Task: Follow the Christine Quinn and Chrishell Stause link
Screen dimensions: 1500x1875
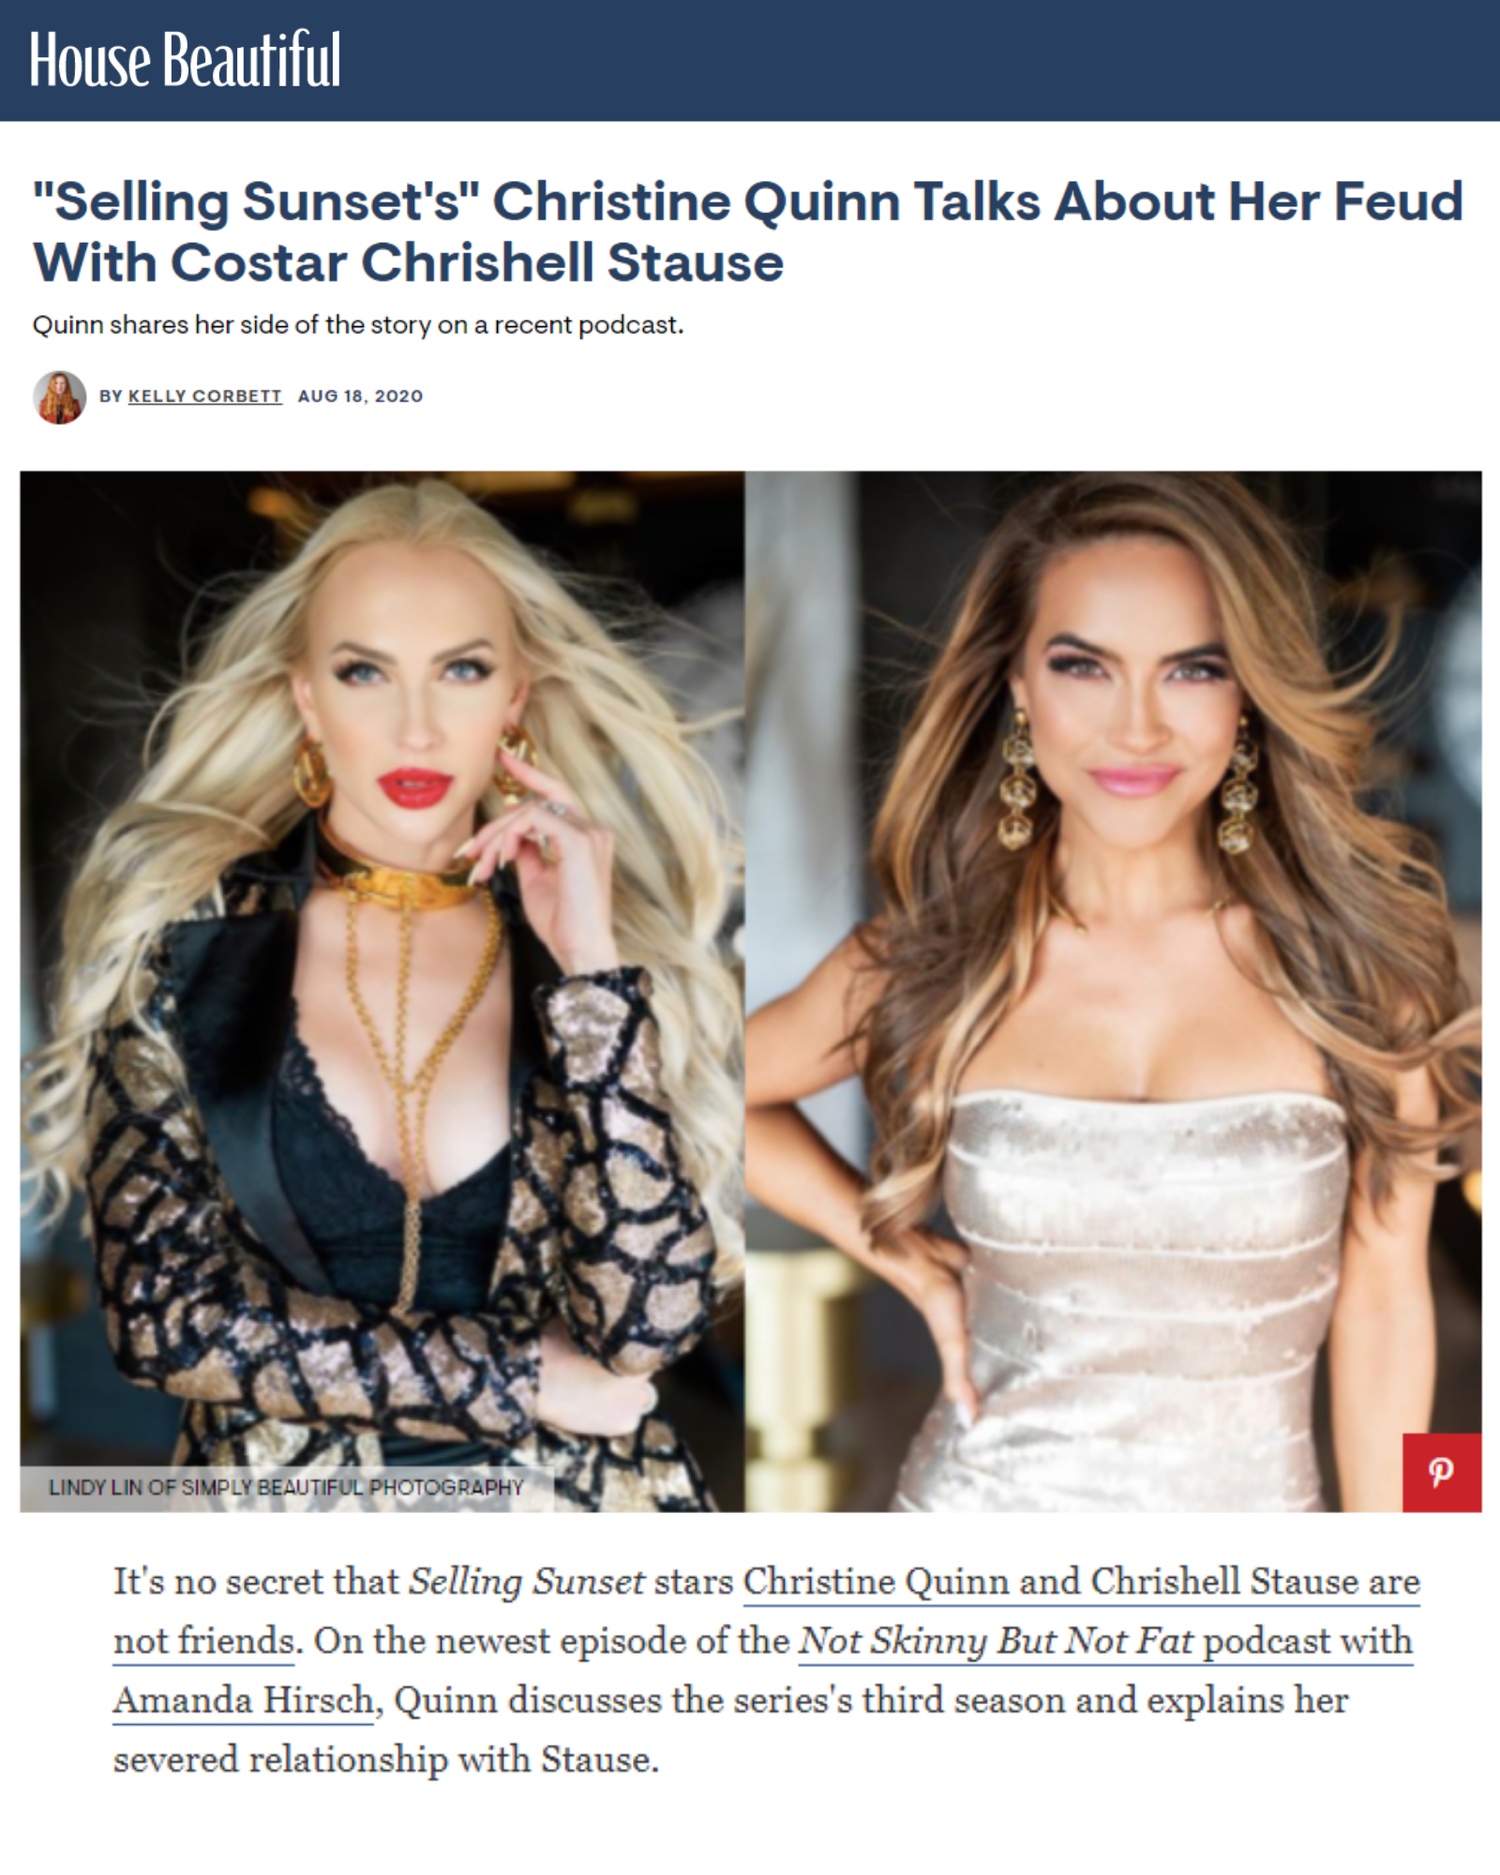Action: pos(1081,1581)
